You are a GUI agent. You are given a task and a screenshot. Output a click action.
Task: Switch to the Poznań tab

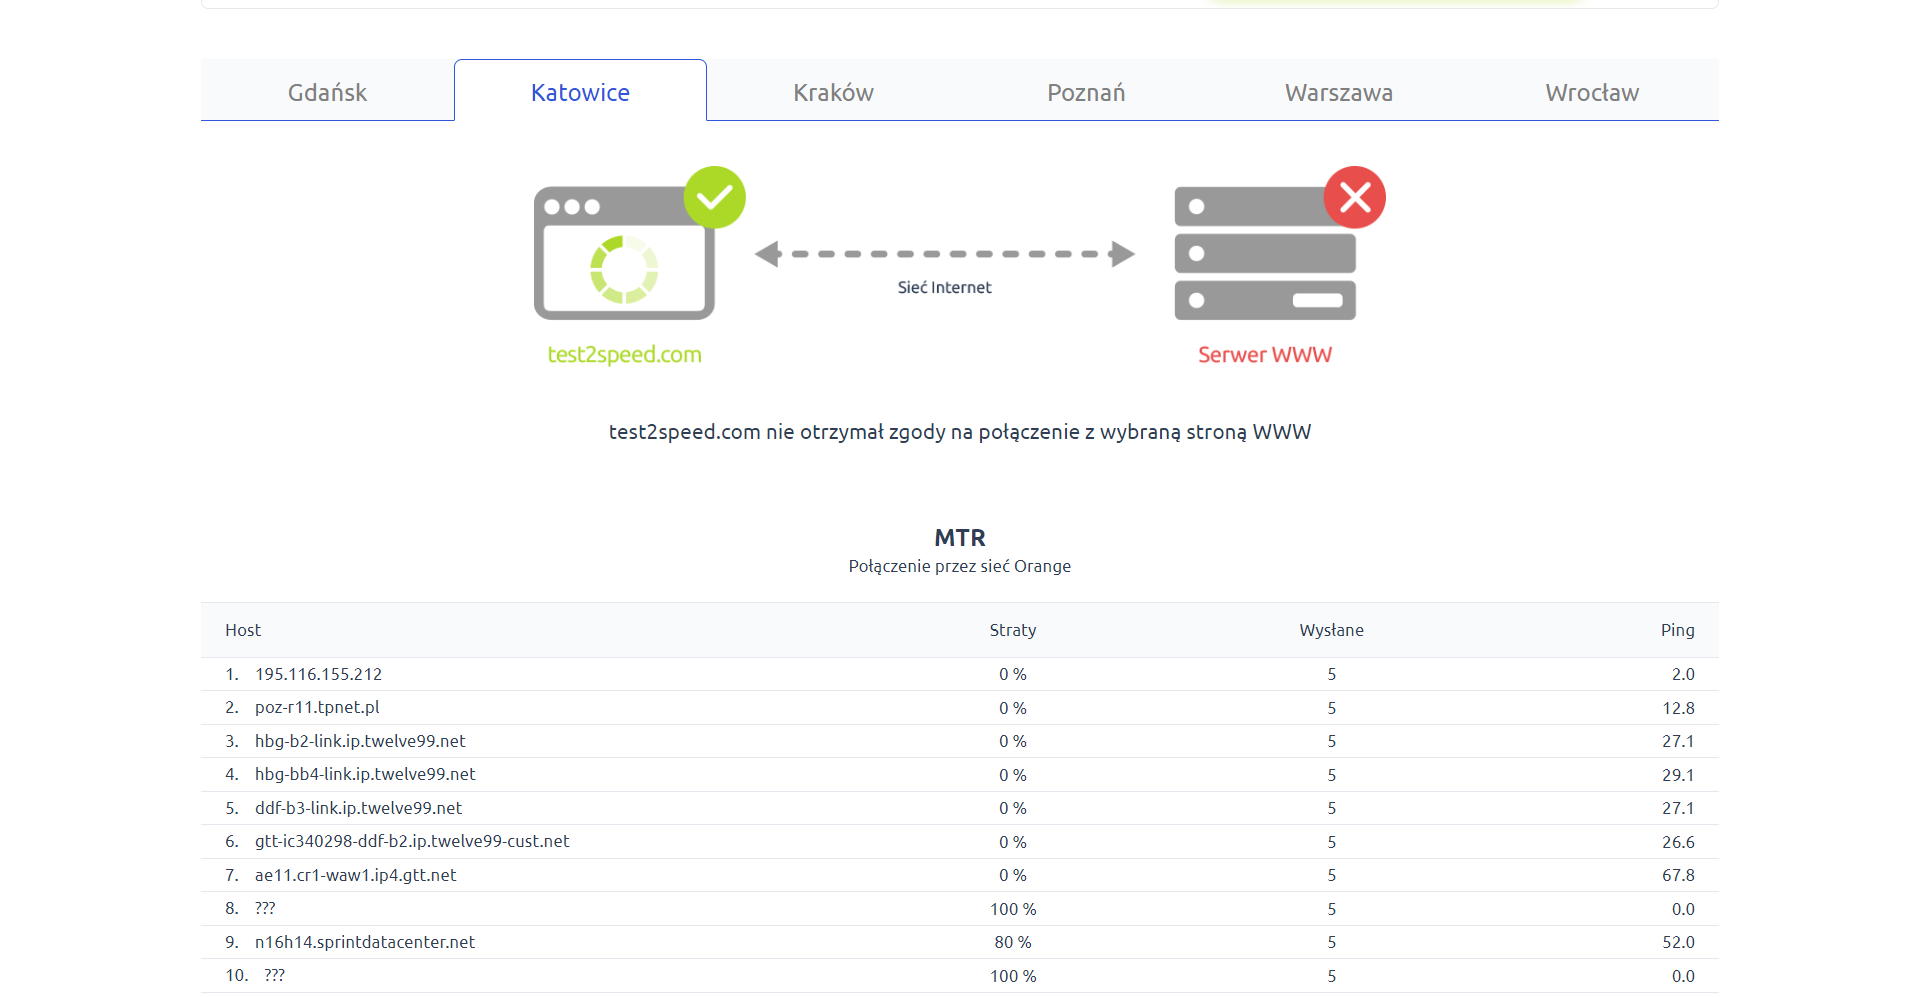click(1086, 92)
